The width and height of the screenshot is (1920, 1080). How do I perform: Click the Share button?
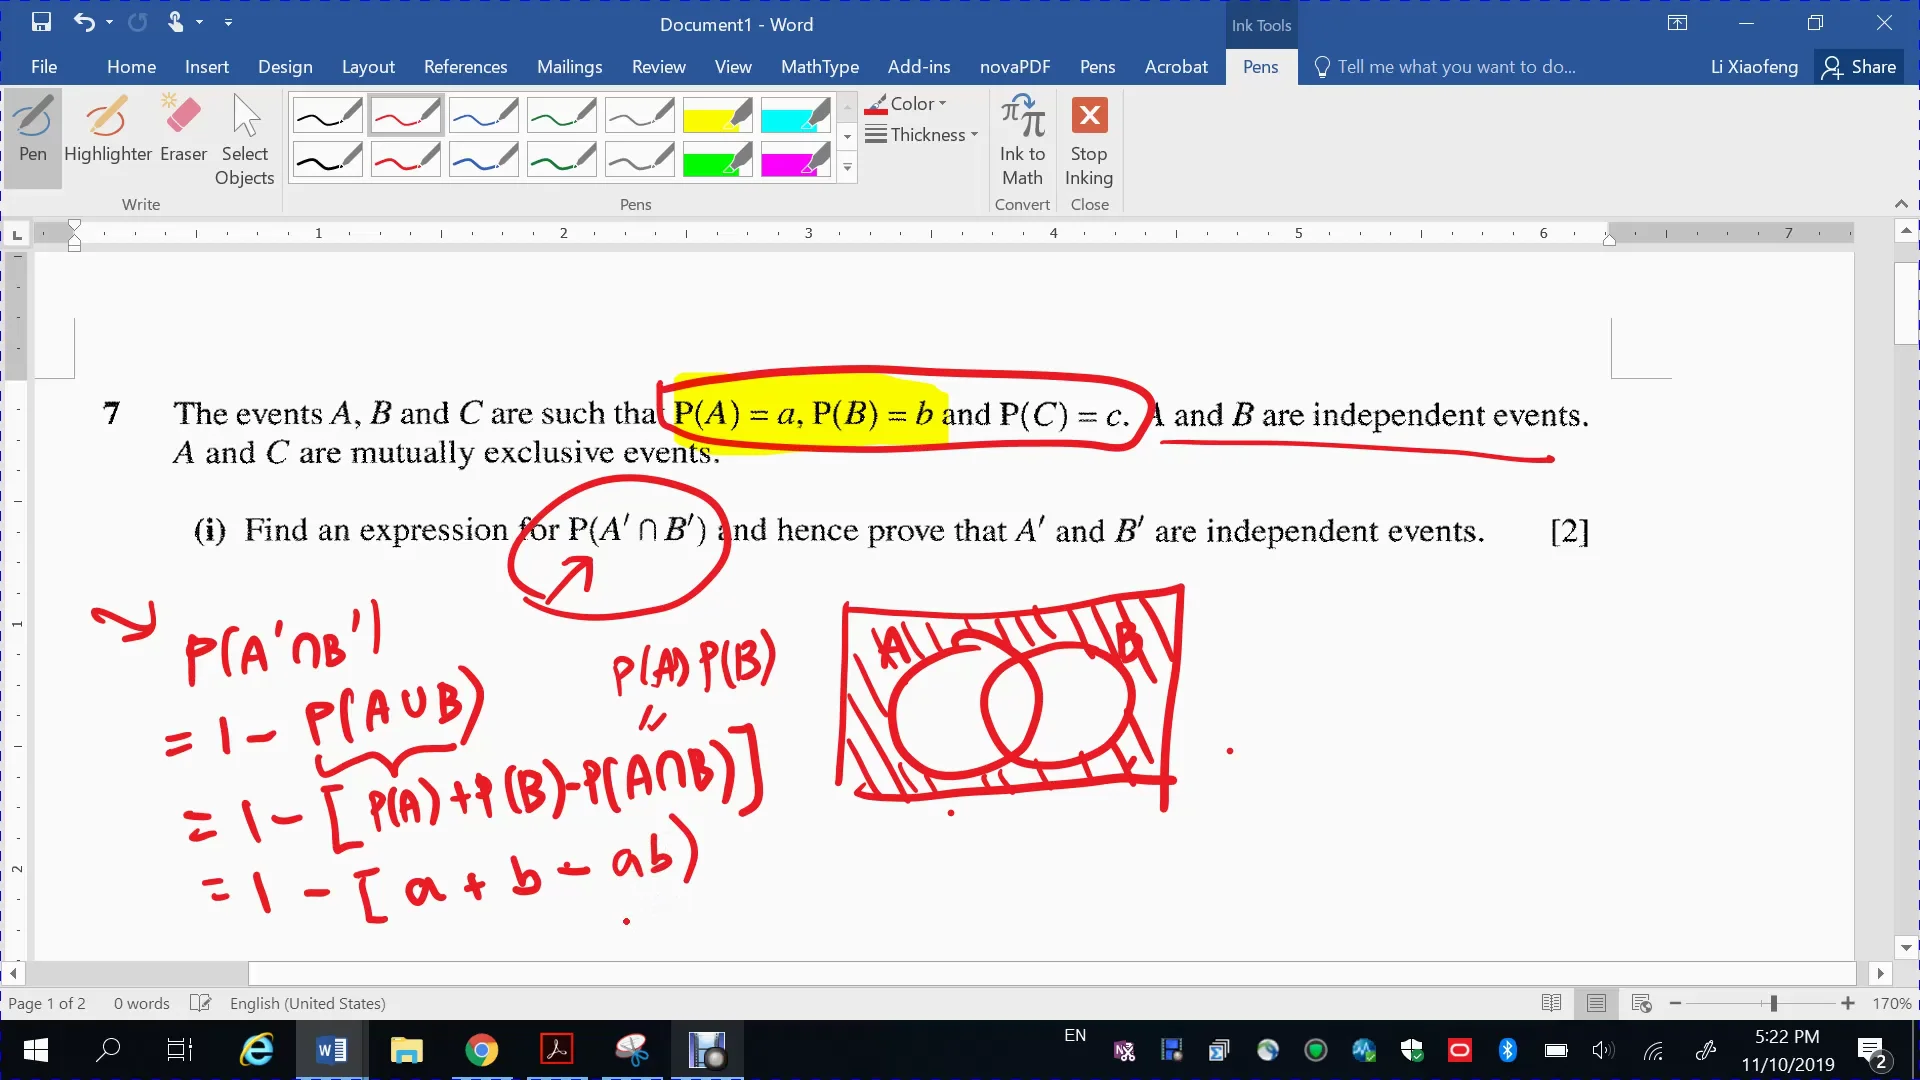click(x=1859, y=67)
